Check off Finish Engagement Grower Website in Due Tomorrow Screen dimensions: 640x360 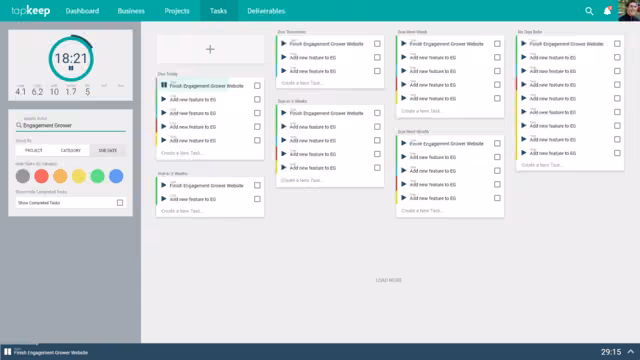tap(377, 44)
